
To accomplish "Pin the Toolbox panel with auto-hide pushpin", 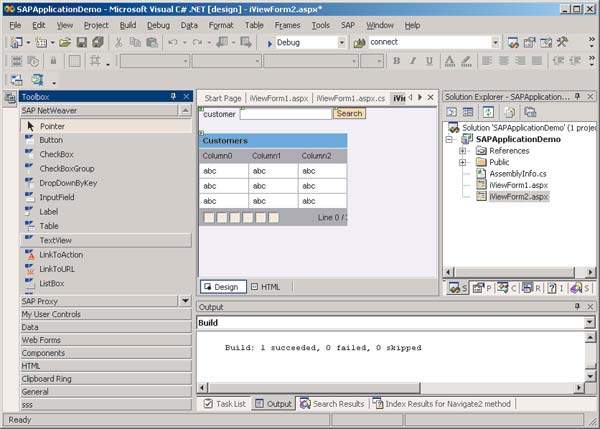I will pyautogui.click(x=172, y=96).
